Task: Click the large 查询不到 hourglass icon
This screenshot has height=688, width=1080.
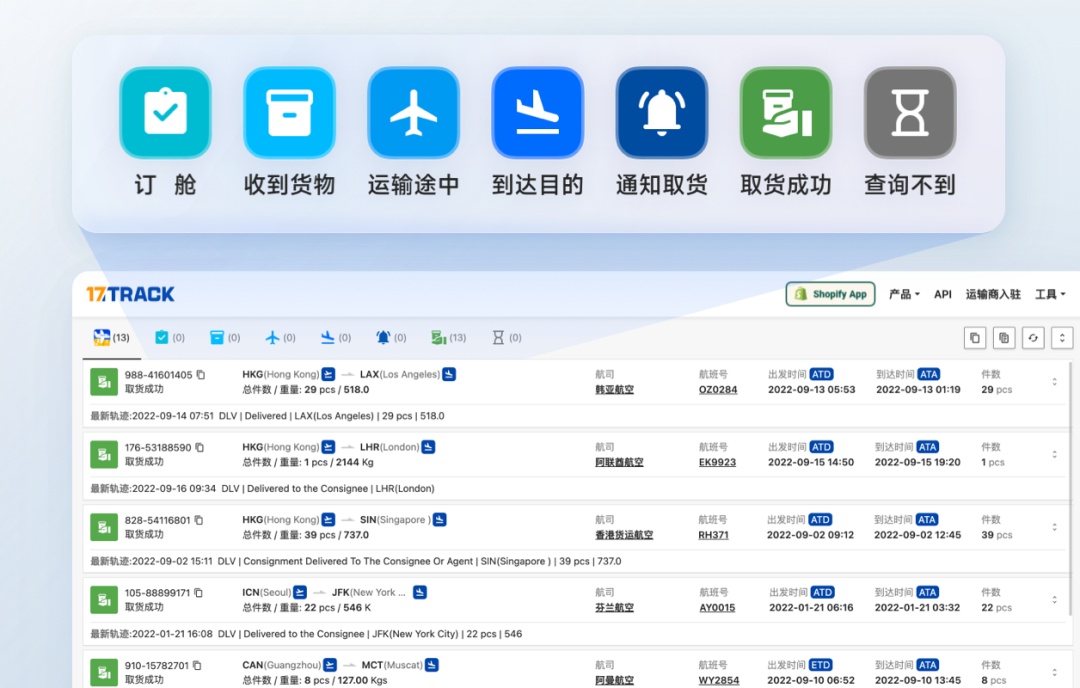Action: click(910, 112)
